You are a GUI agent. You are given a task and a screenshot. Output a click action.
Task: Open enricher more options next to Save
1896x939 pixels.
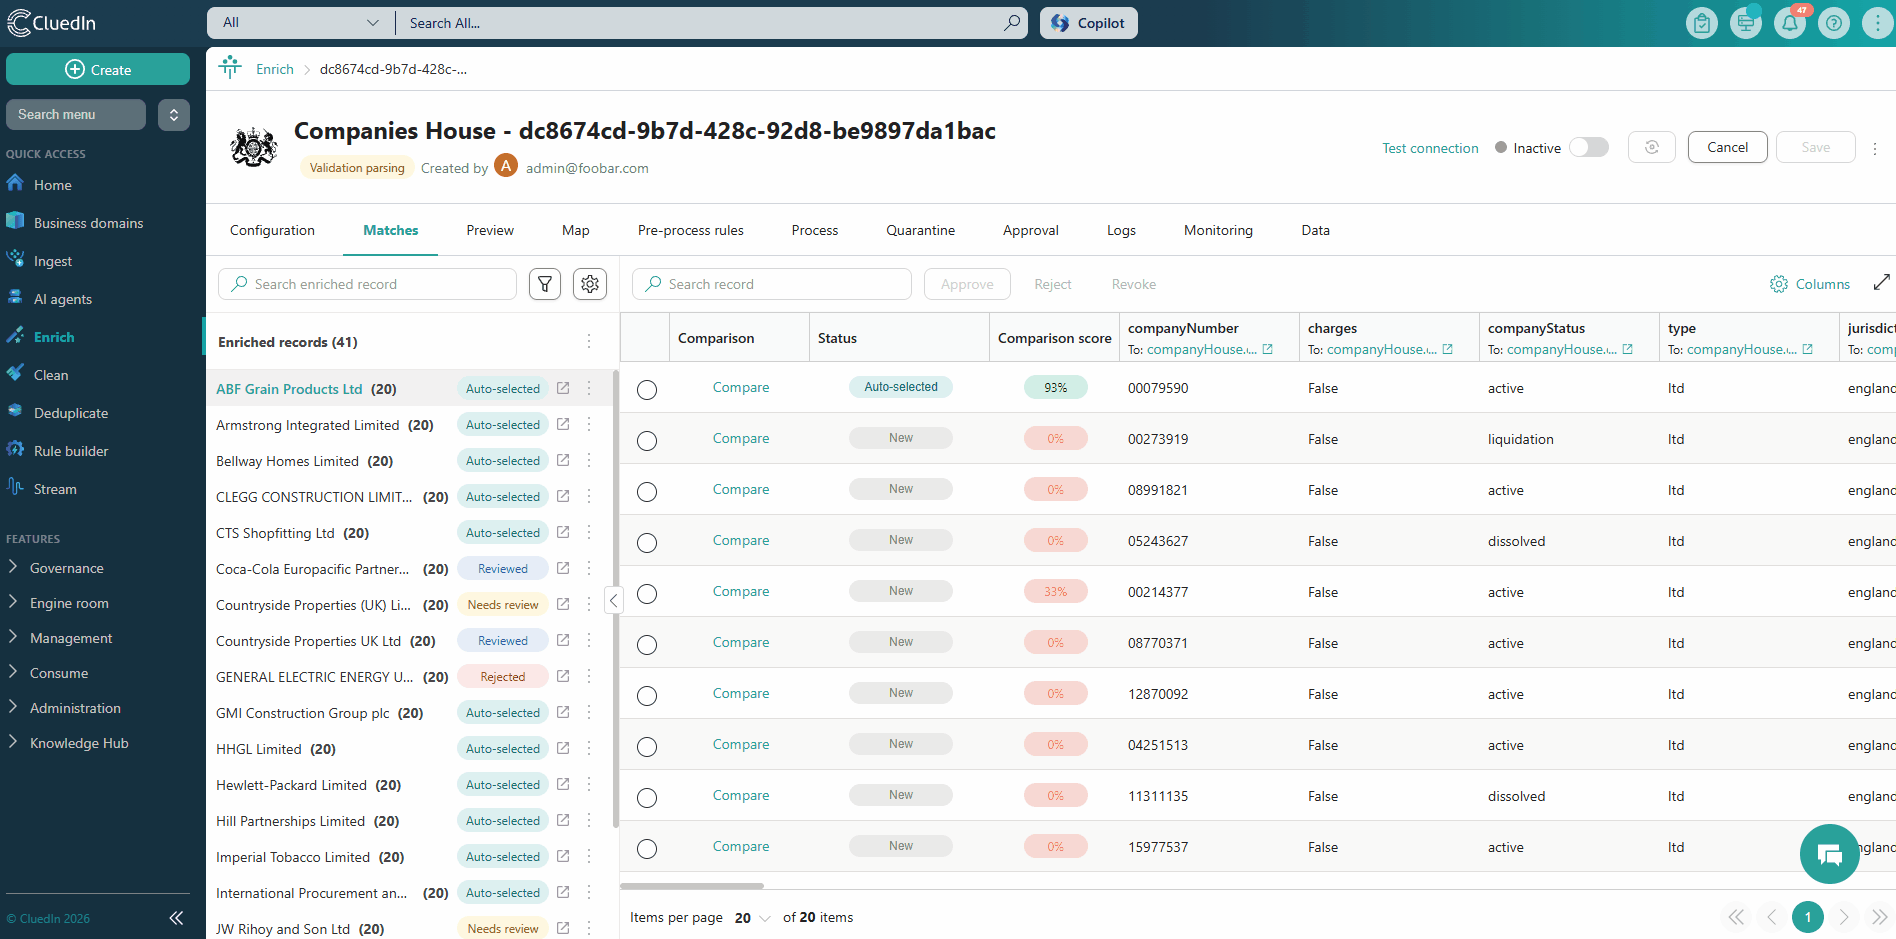[x=1875, y=148]
